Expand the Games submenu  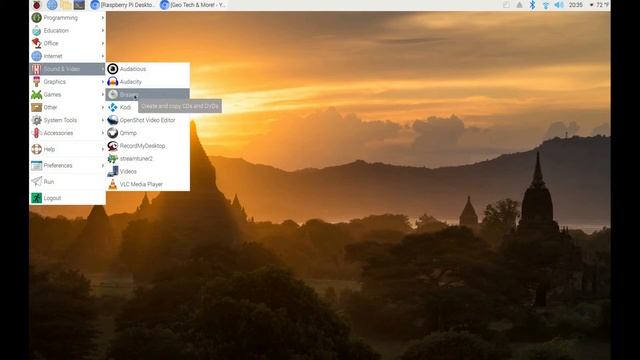(x=68, y=94)
